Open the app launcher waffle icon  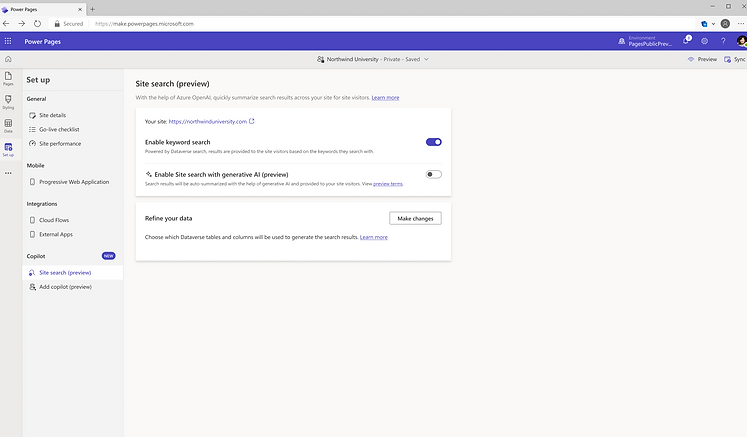click(8, 41)
